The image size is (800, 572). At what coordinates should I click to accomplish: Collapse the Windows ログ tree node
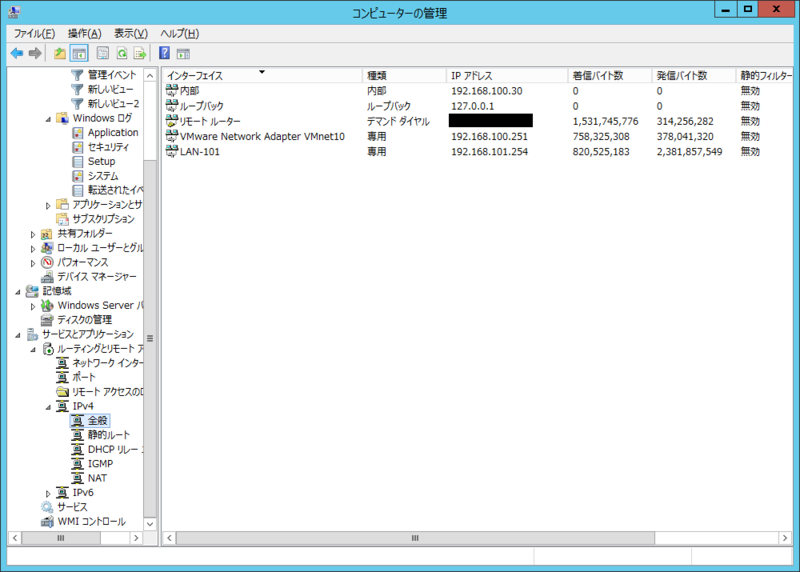[48, 119]
